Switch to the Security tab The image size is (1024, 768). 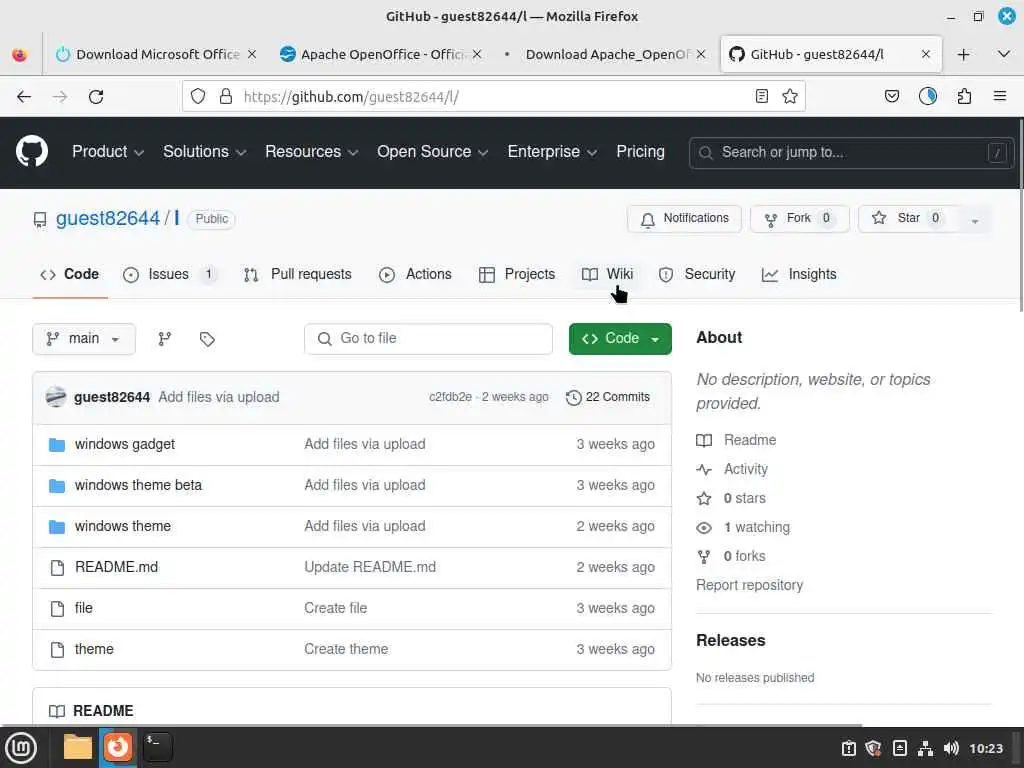point(697,274)
